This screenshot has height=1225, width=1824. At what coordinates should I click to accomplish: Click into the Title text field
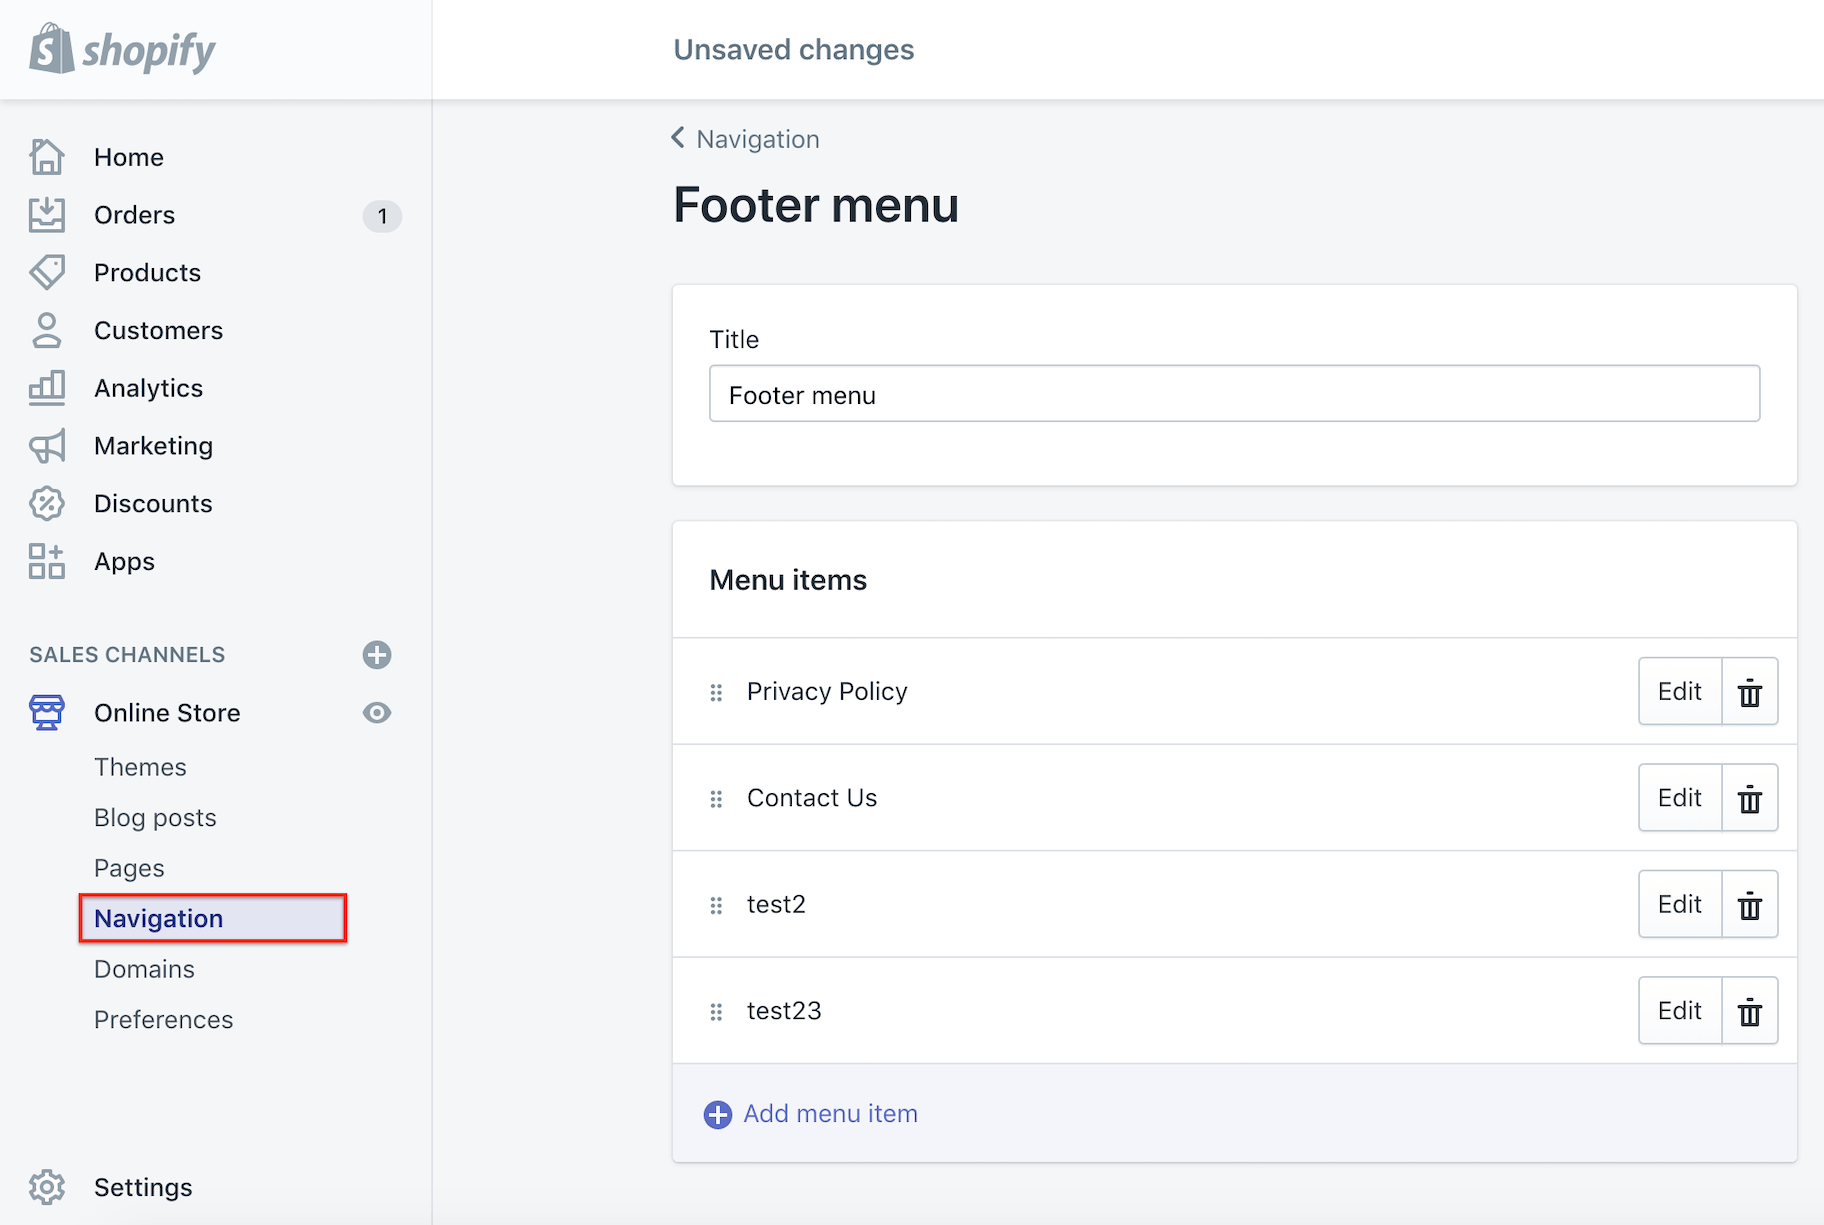[x=1234, y=394]
